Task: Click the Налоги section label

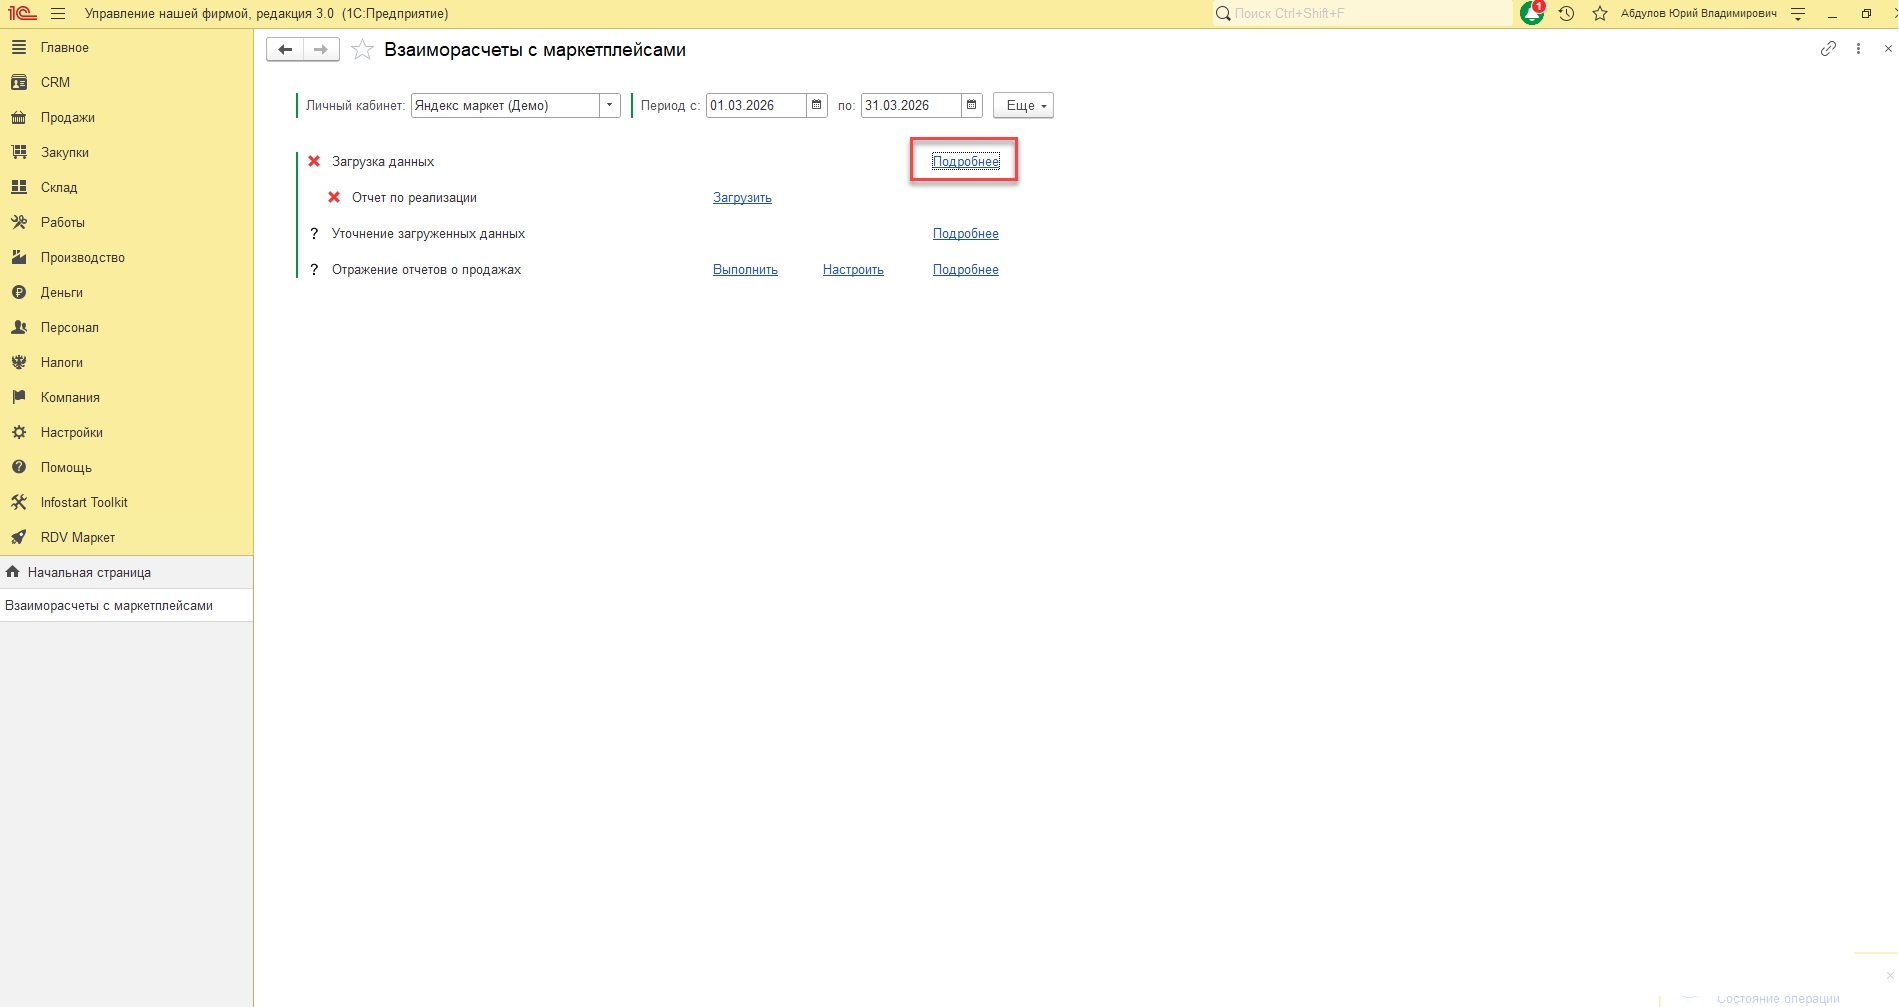Action: point(62,362)
